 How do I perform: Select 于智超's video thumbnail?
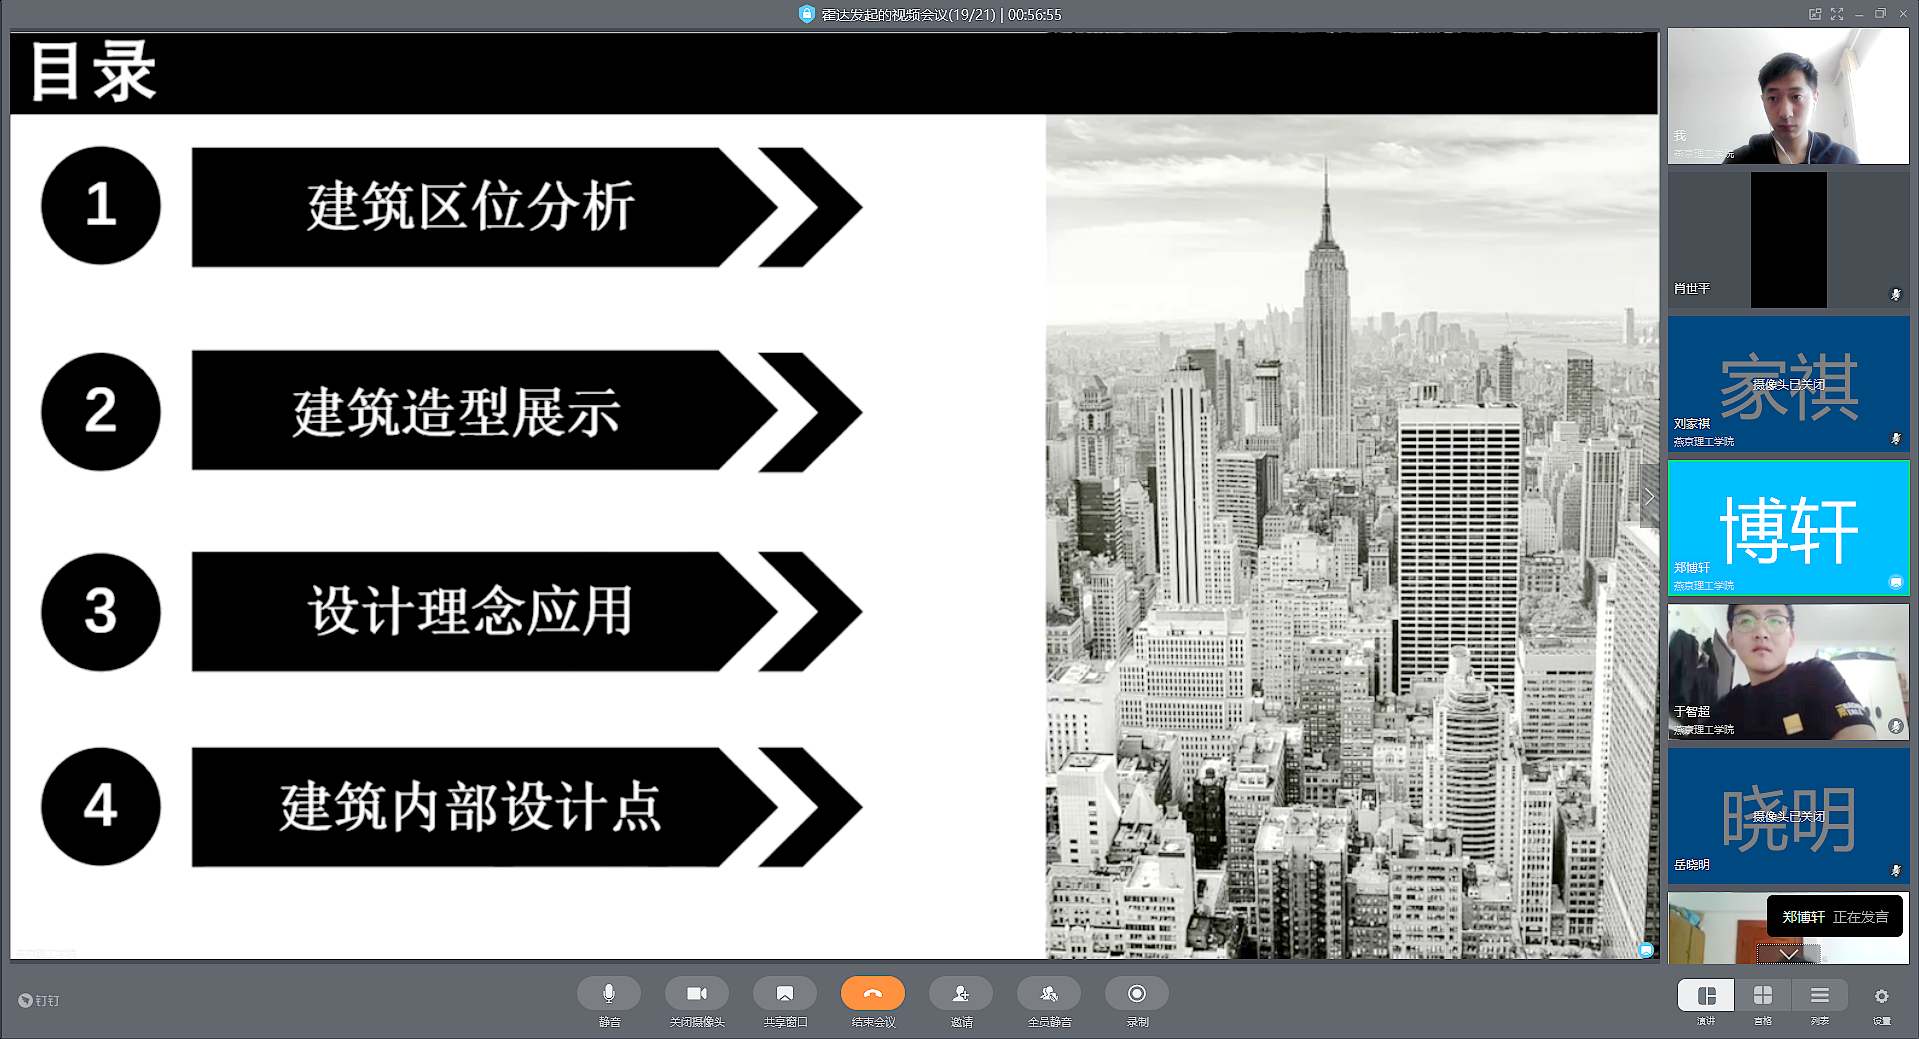click(1788, 672)
